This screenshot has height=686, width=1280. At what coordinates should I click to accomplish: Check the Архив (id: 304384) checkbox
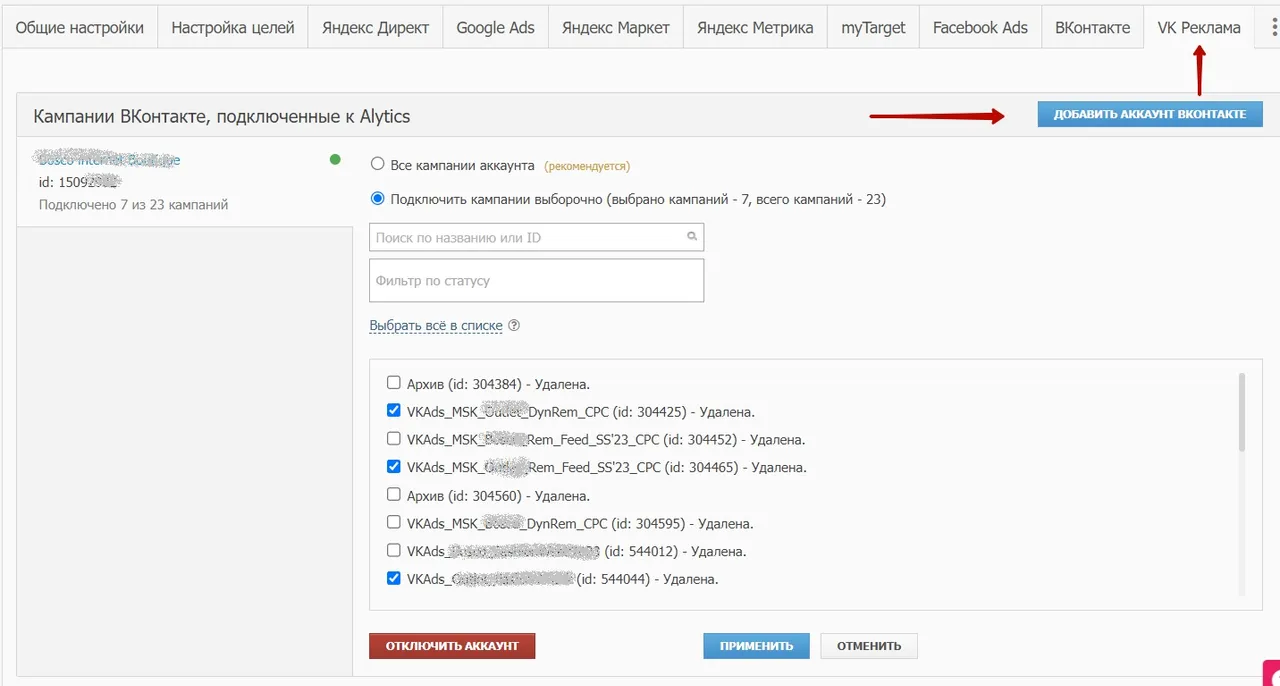[x=393, y=383]
